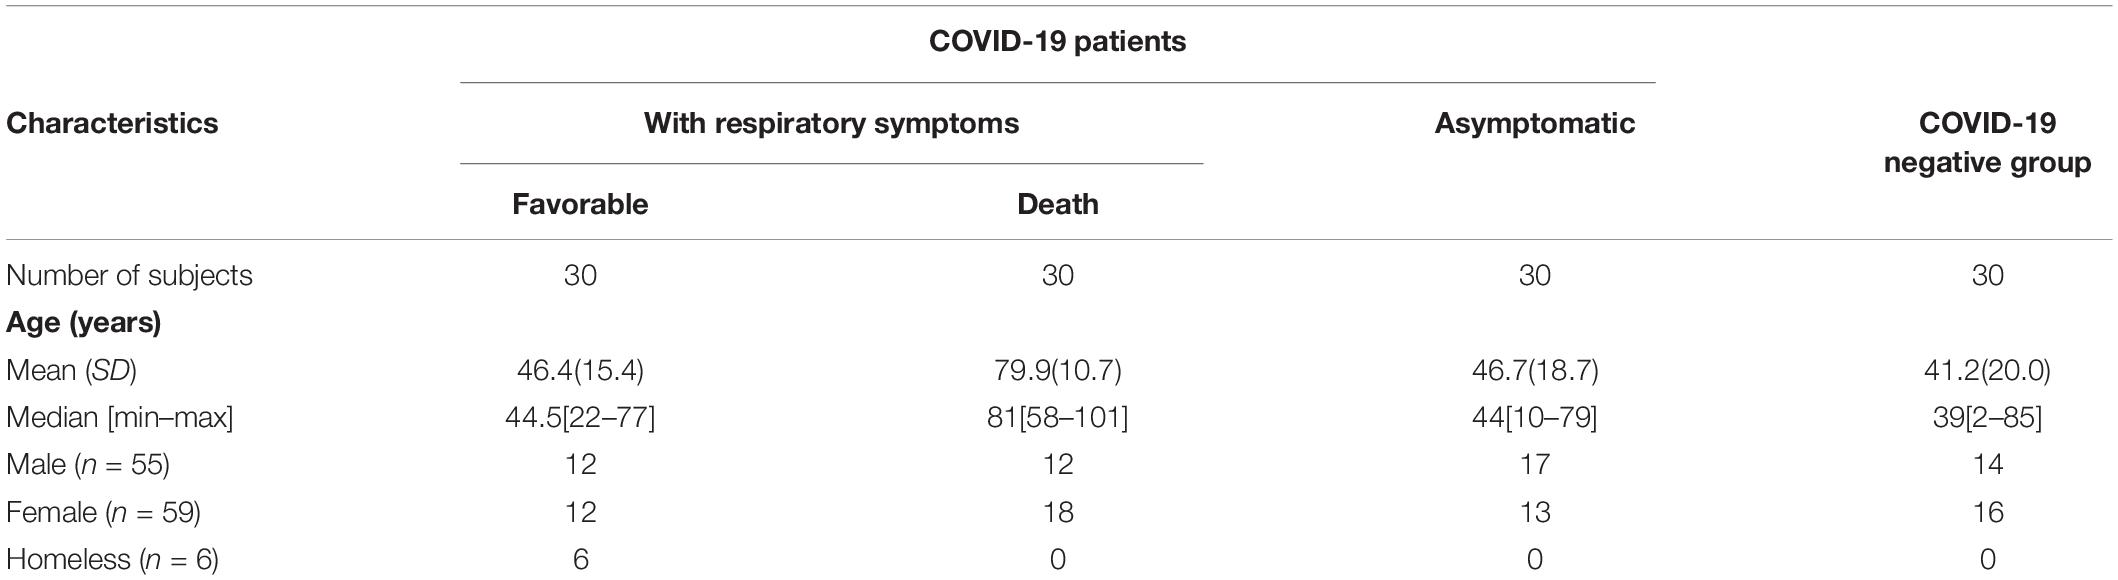Image resolution: width=2118 pixels, height=580 pixels.
Task: Click the With respiratory symptoms header
Action: point(831,123)
